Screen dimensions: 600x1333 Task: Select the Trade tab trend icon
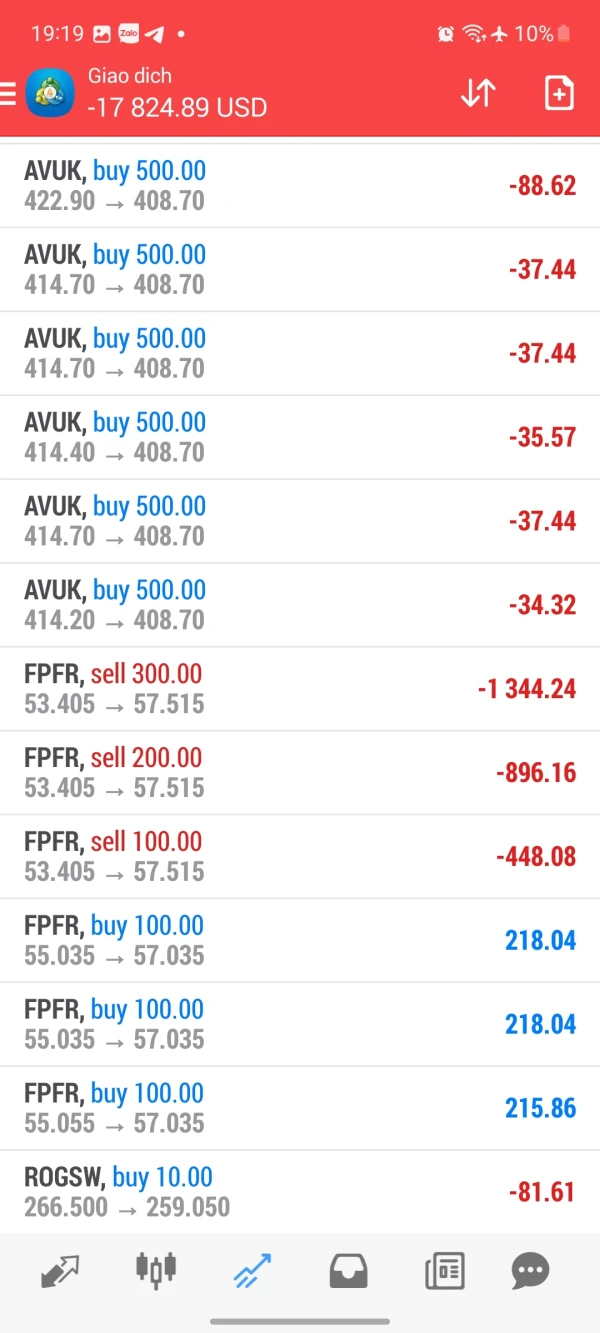pos(251,1270)
